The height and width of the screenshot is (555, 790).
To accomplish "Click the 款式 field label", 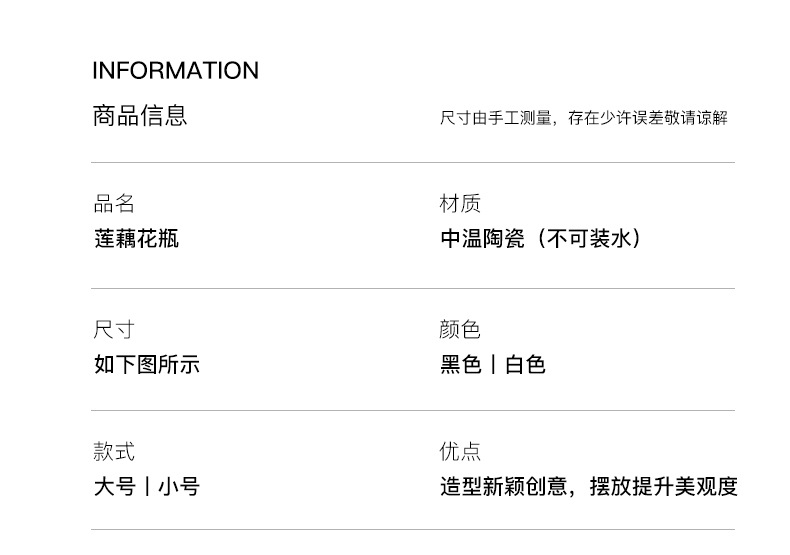I will [x=114, y=452].
